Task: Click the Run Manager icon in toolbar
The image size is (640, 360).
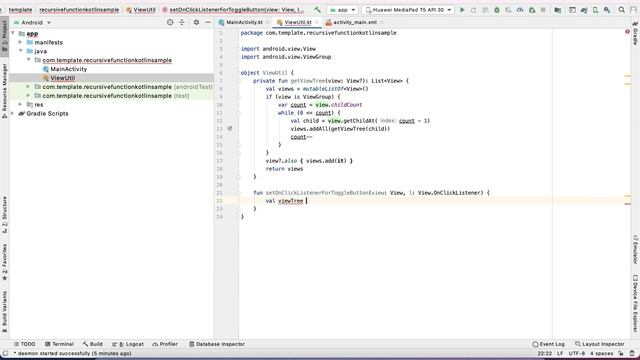Action: point(572,9)
